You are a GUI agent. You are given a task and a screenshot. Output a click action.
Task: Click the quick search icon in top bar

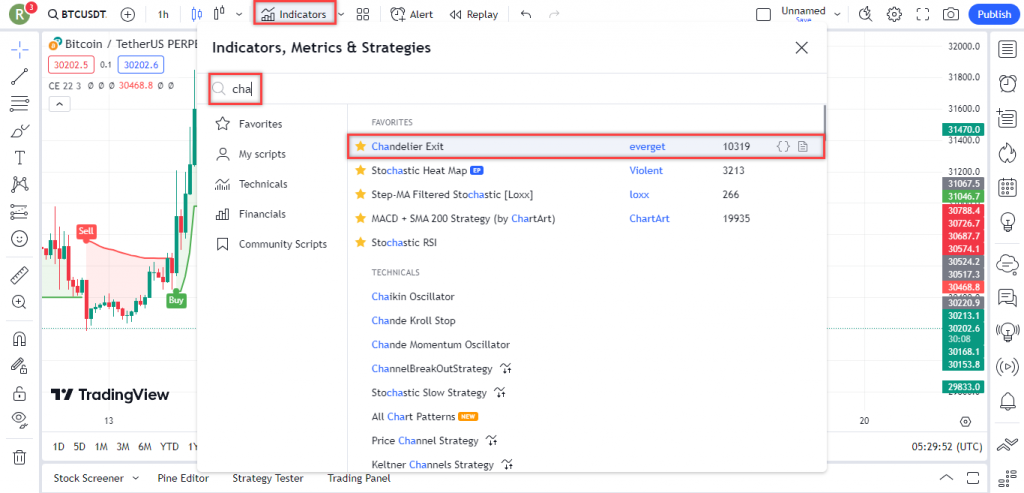pyautogui.click(x=865, y=14)
